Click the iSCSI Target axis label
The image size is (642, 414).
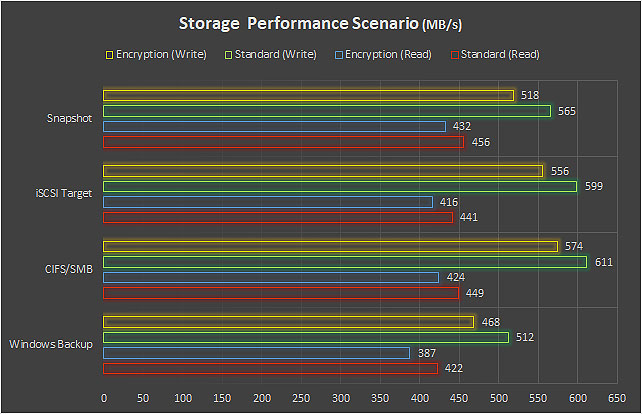(65, 193)
